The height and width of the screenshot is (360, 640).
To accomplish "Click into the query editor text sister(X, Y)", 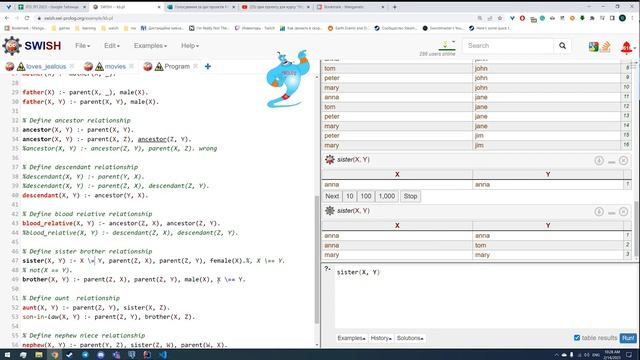I will [358, 272].
